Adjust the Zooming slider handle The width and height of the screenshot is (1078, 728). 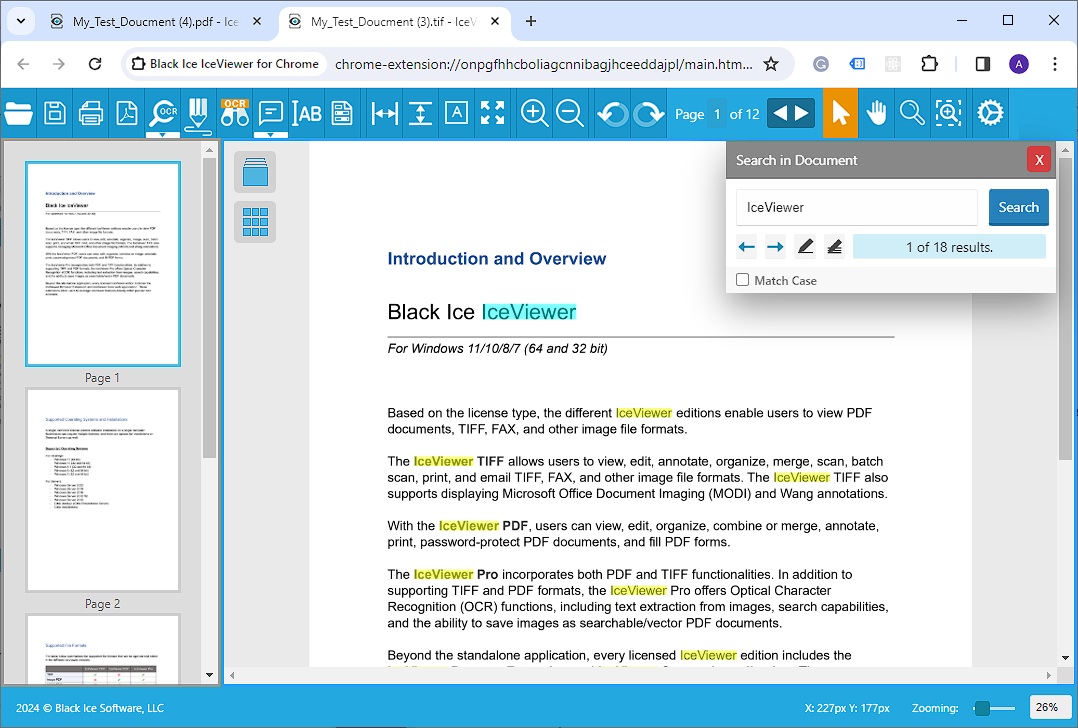982,708
